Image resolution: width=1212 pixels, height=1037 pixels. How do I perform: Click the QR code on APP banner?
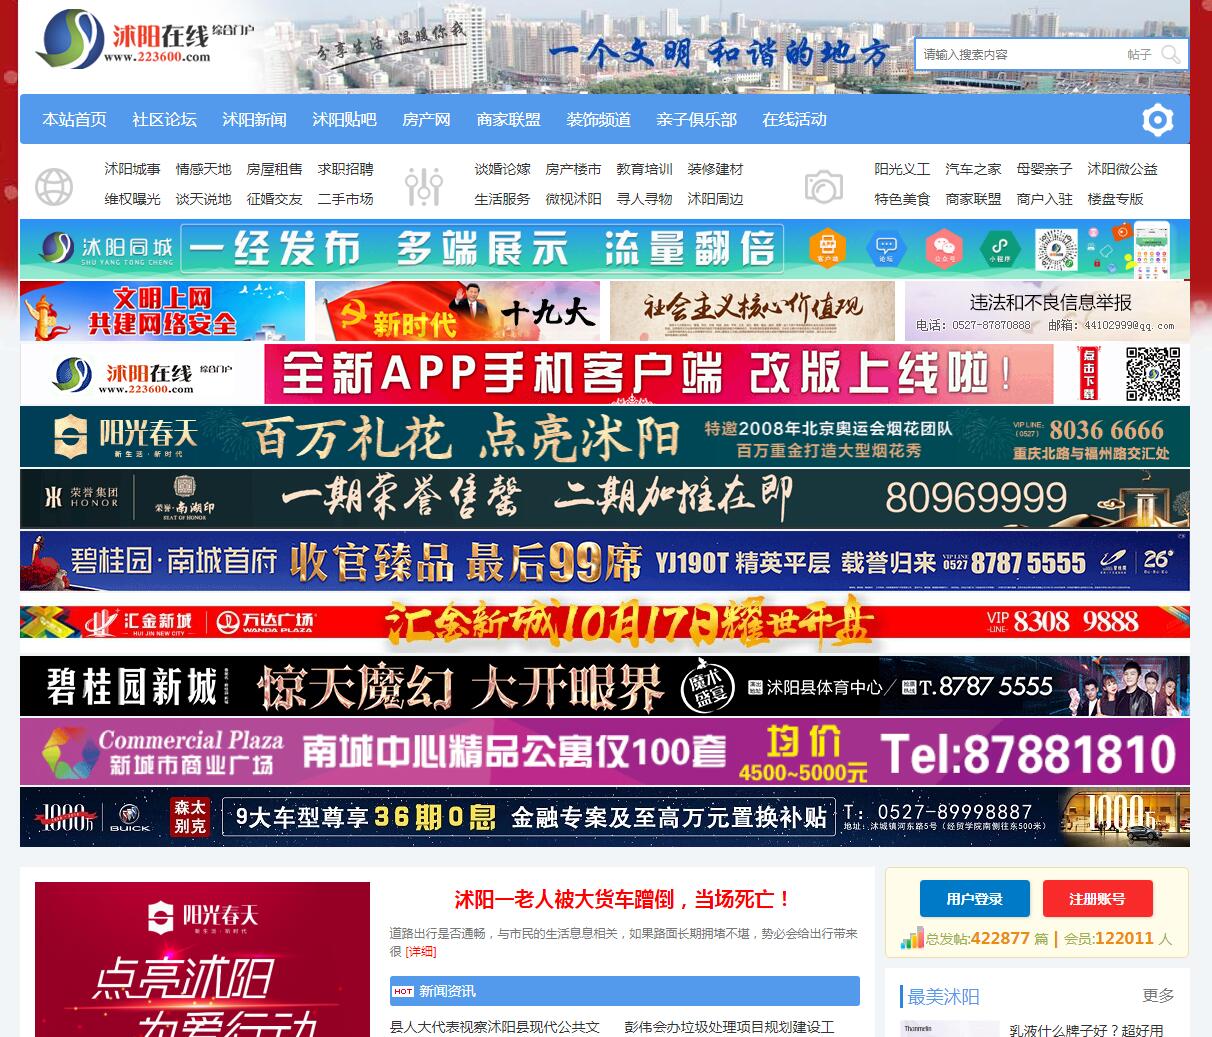[x=1152, y=374]
